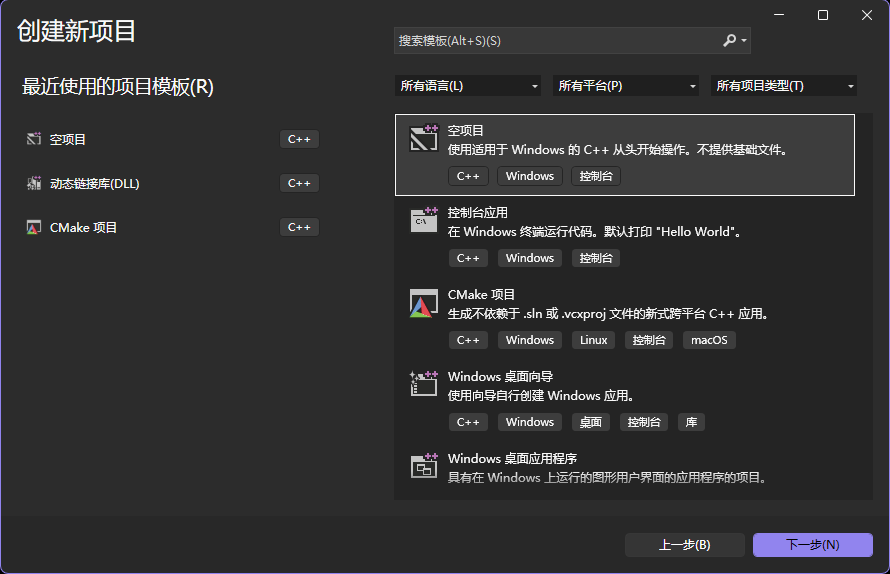The width and height of the screenshot is (890, 574).
Task: Close the 创建新项目 dialog
Action: click(x=867, y=15)
